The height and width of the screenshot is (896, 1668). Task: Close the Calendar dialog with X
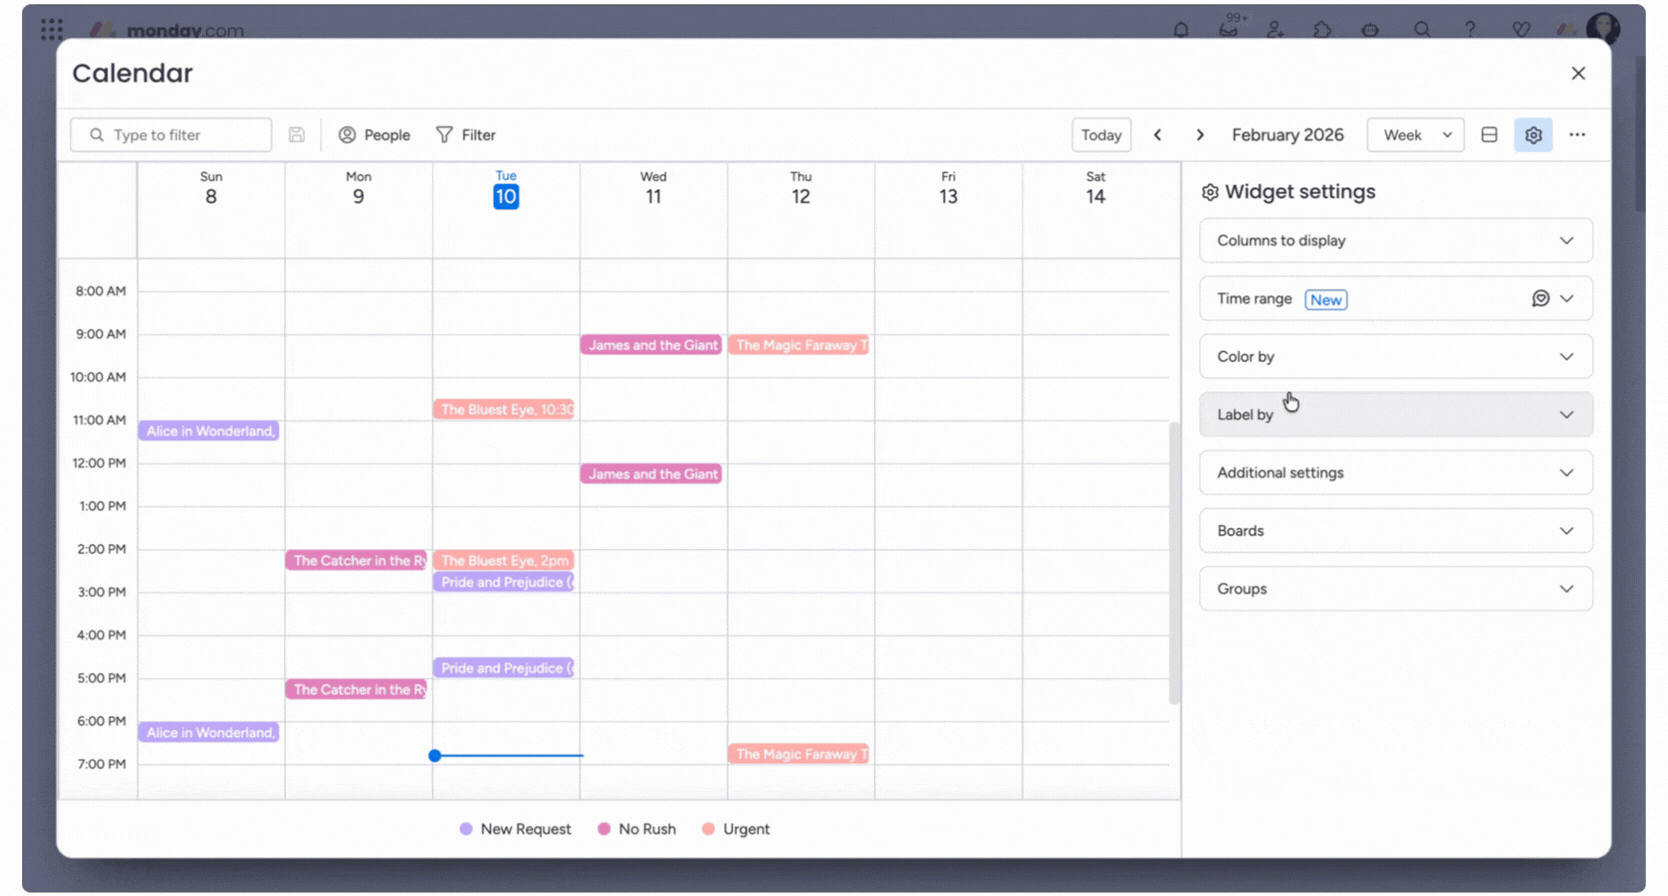point(1578,73)
